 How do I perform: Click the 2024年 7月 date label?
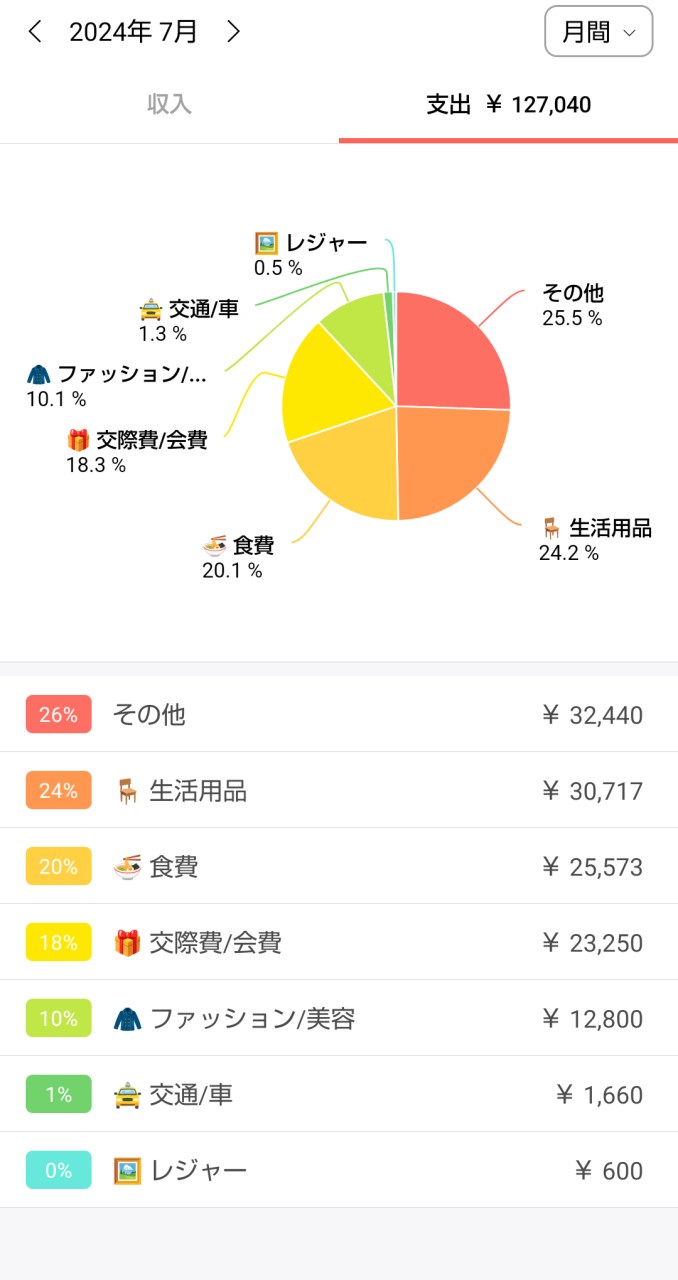(133, 32)
